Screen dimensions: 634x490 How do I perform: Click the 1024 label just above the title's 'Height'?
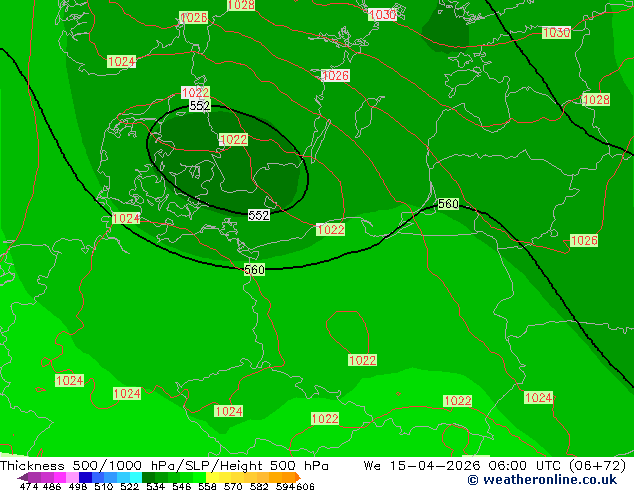tap(229, 412)
